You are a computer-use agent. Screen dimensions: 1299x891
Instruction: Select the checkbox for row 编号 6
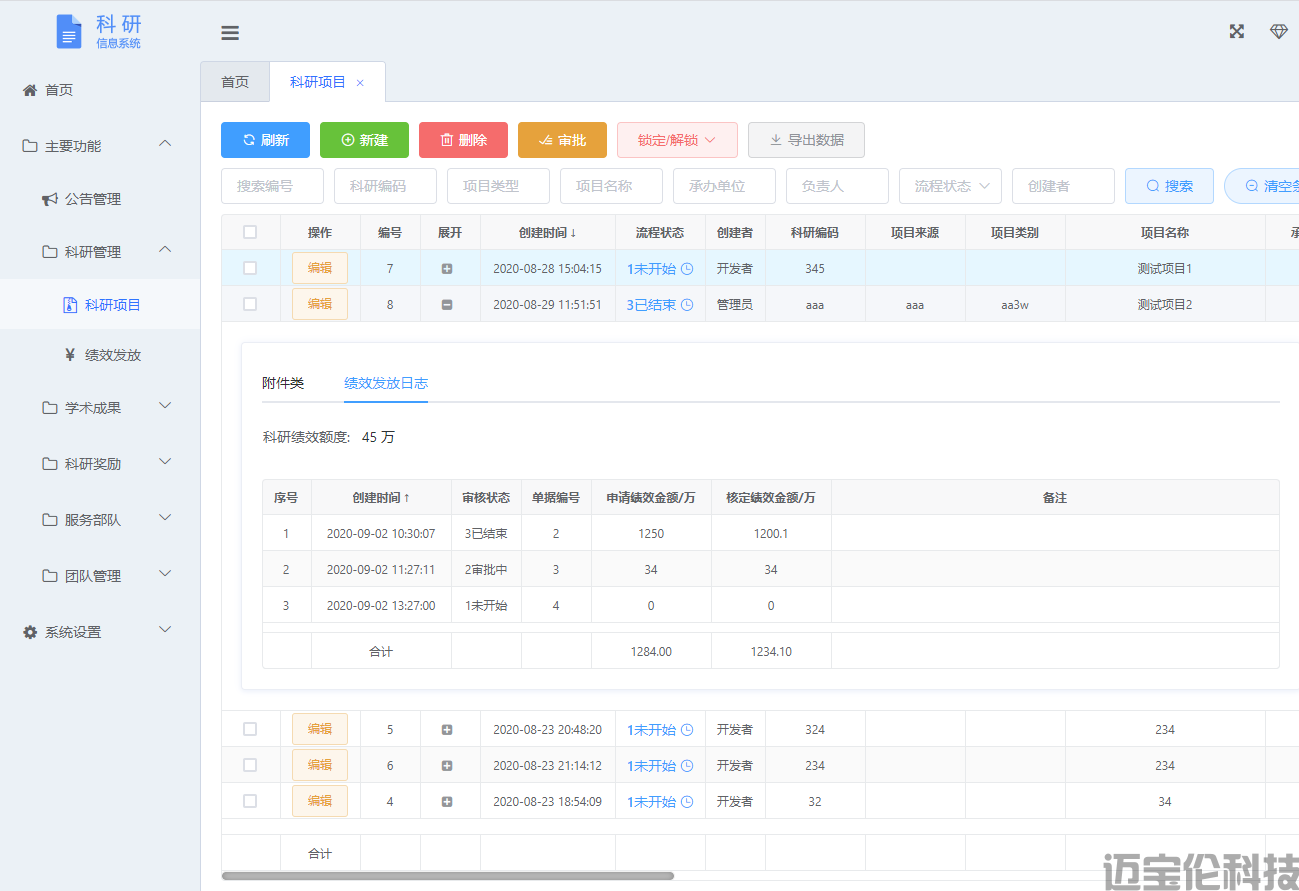coord(250,765)
